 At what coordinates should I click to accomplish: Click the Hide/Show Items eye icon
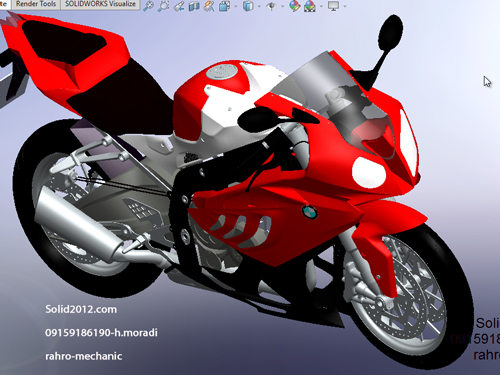(x=271, y=6)
